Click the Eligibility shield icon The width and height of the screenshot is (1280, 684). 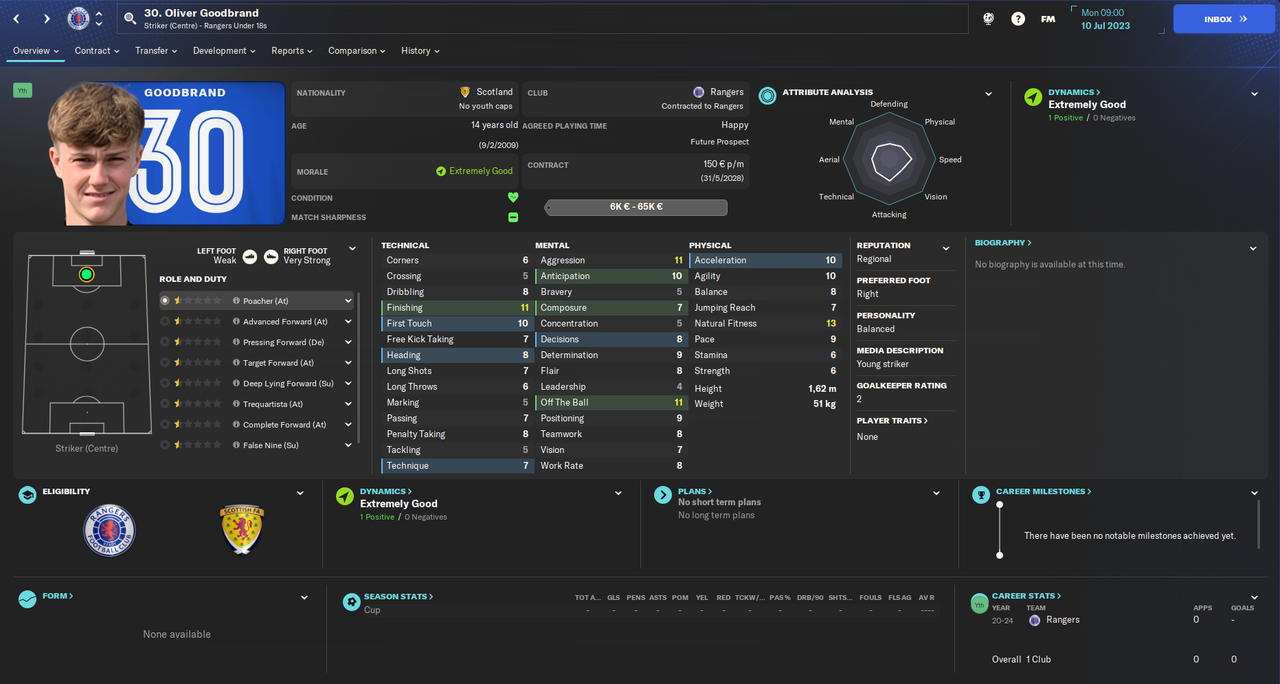pyautogui.click(x=27, y=495)
